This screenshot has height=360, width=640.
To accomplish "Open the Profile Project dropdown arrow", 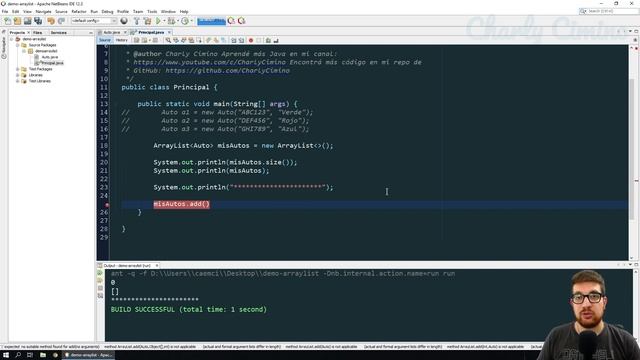I will click(191, 21).
